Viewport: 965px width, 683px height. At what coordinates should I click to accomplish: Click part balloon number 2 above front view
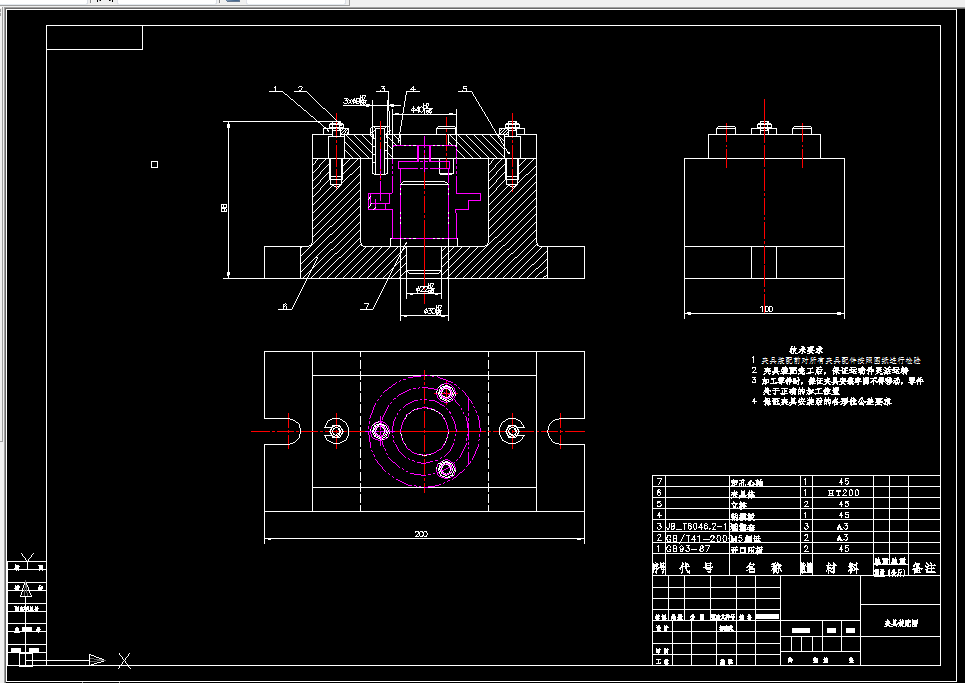click(x=300, y=90)
